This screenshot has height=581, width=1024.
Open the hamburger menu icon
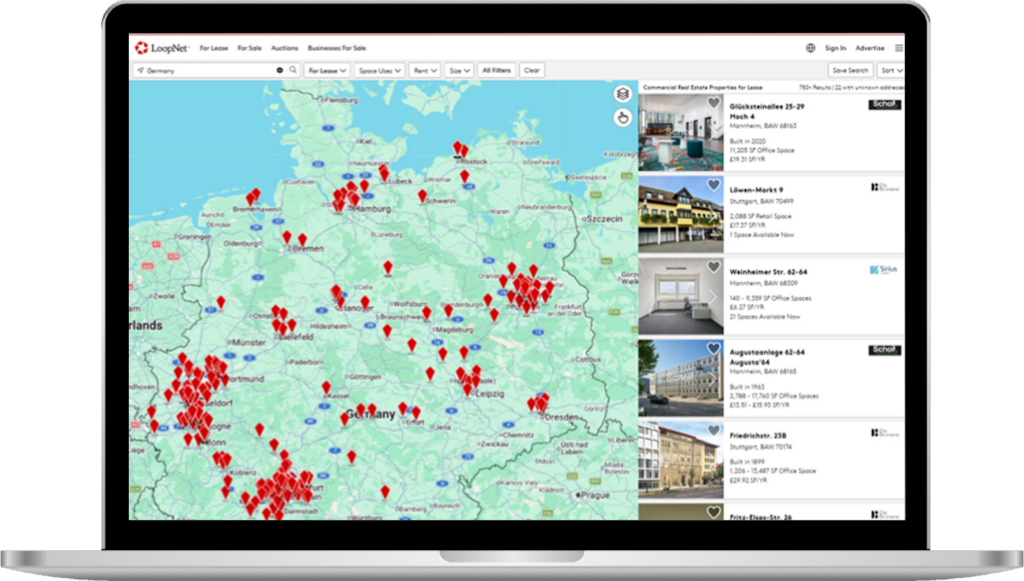pos(899,48)
